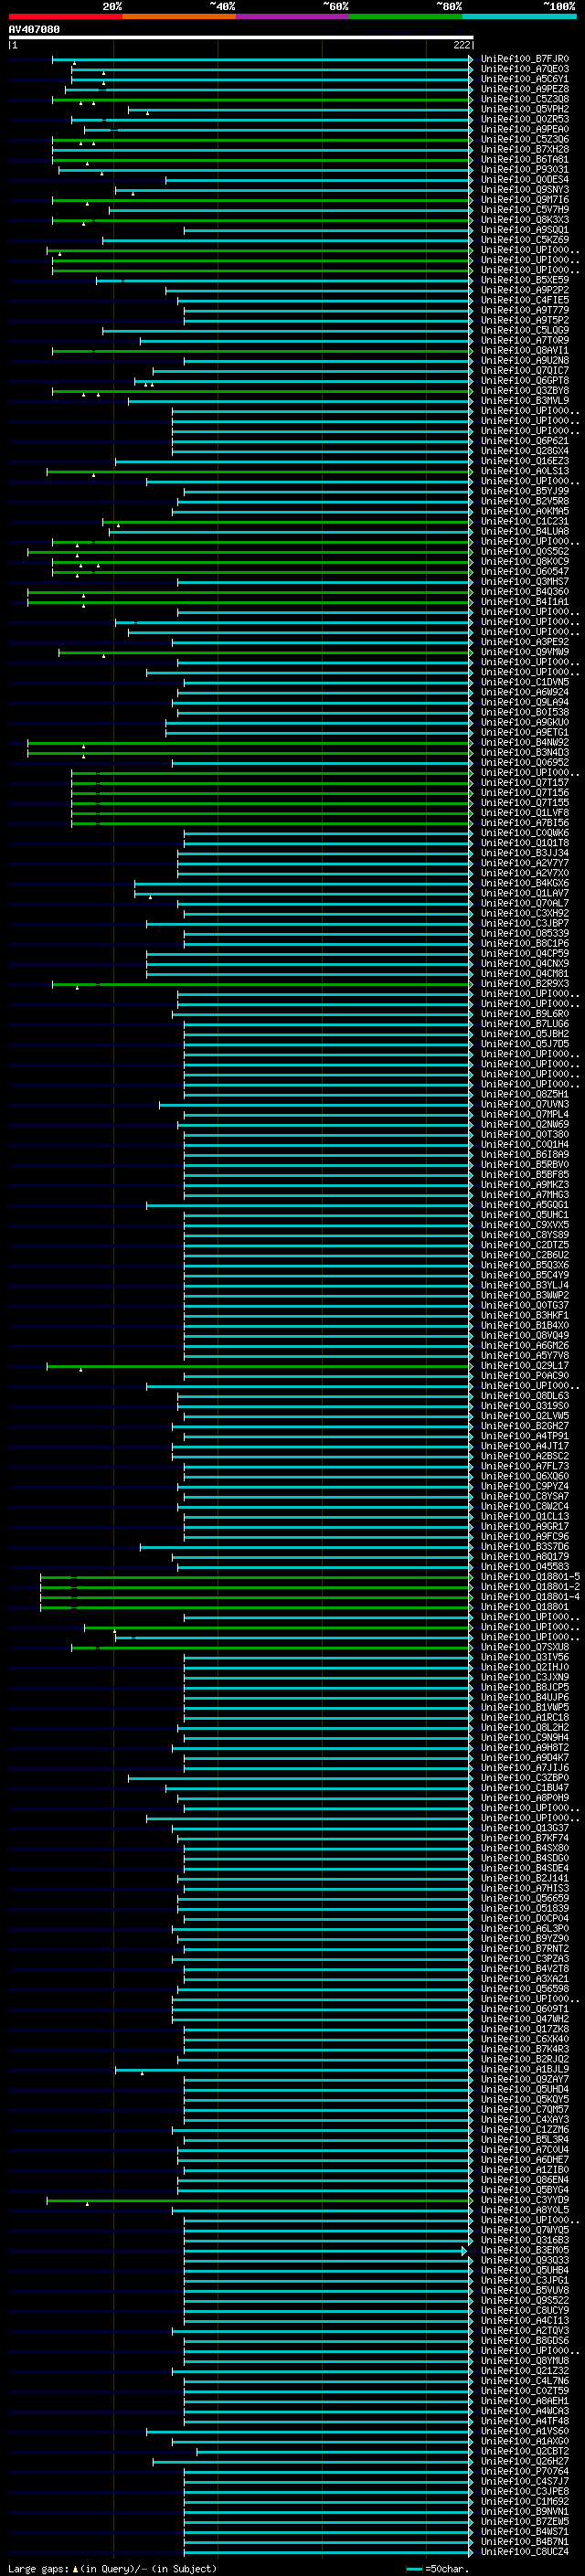Select hit label UniRef100_A7JIJ6
The height and width of the screenshot is (2576, 585).
pyautogui.click(x=524, y=1768)
